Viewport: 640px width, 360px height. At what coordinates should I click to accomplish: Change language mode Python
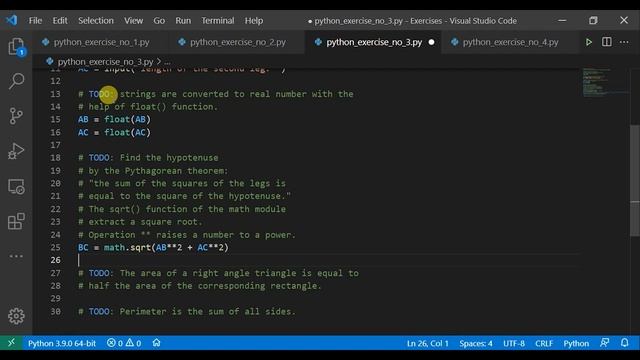576,343
